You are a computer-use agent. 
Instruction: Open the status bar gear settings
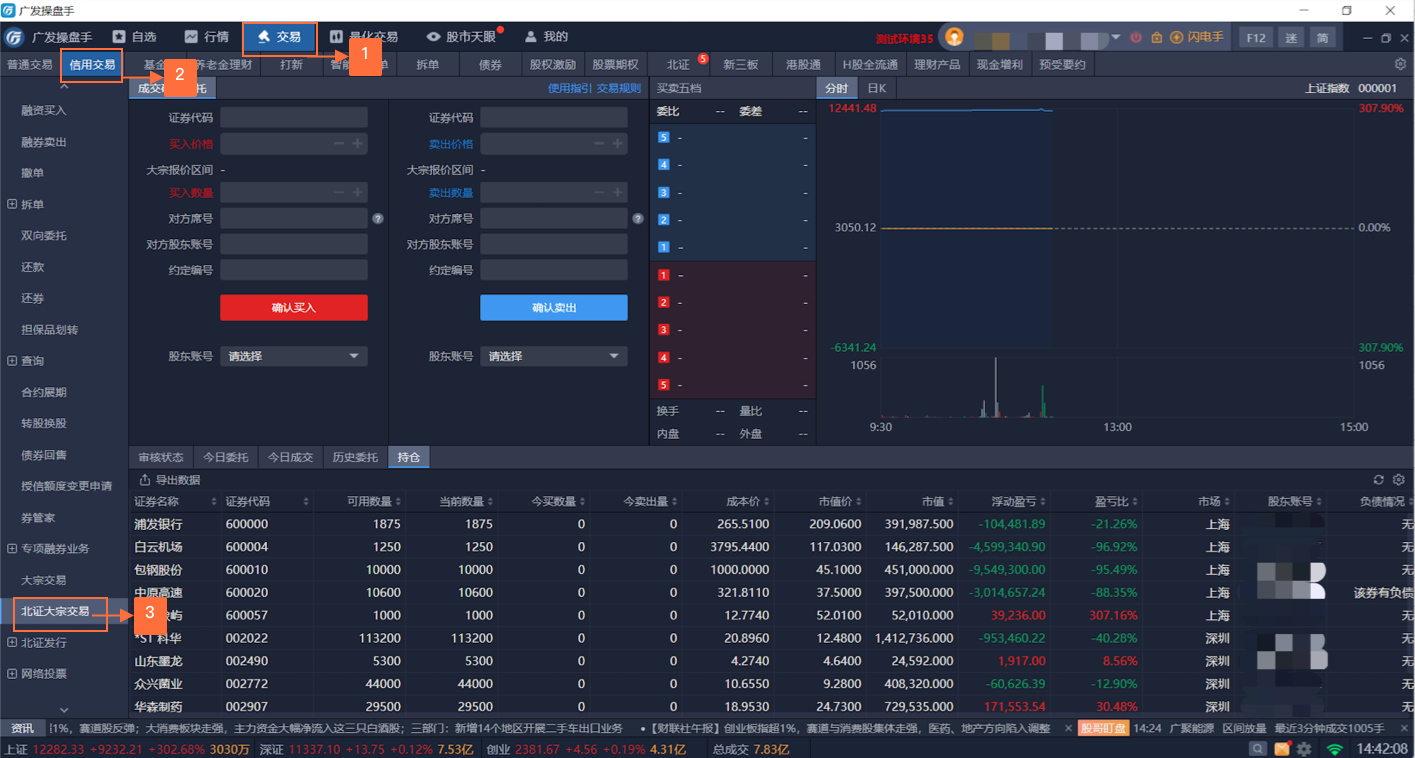1304,749
